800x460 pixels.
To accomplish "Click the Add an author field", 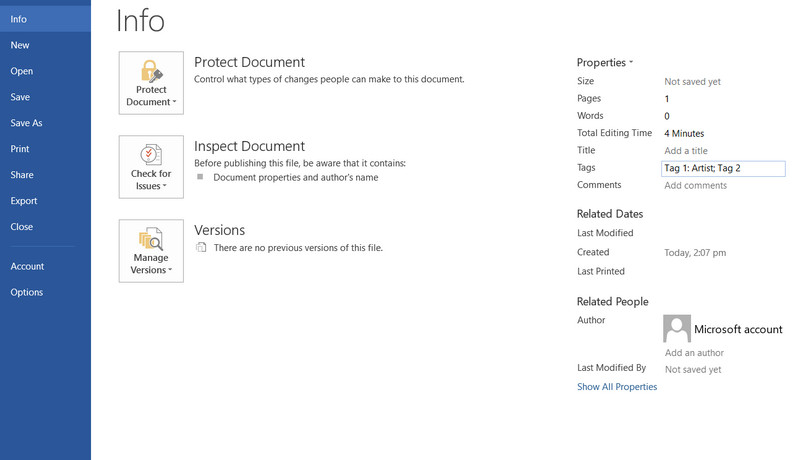I will tap(694, 352).
